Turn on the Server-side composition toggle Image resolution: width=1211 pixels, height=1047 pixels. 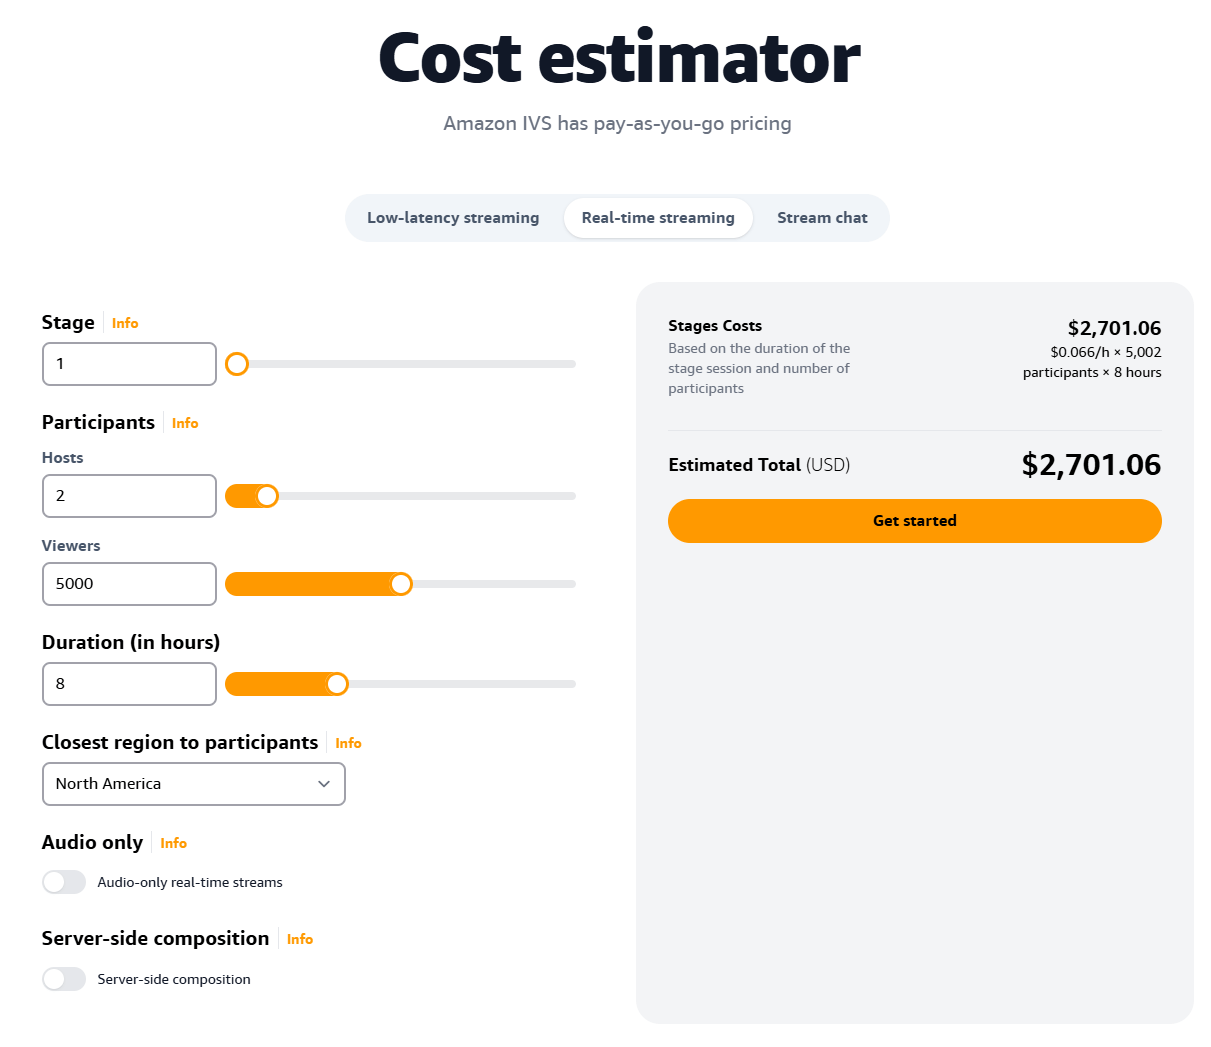click(64, 979)
